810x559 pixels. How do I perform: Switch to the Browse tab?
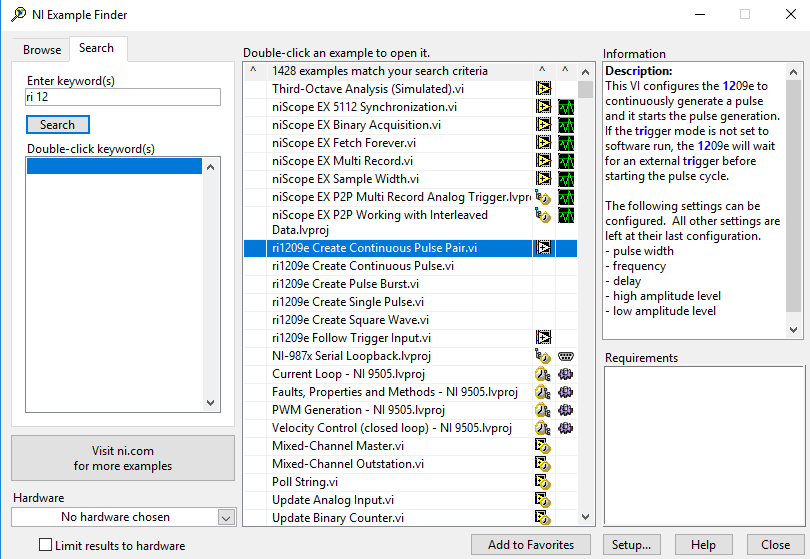(42, 50)
